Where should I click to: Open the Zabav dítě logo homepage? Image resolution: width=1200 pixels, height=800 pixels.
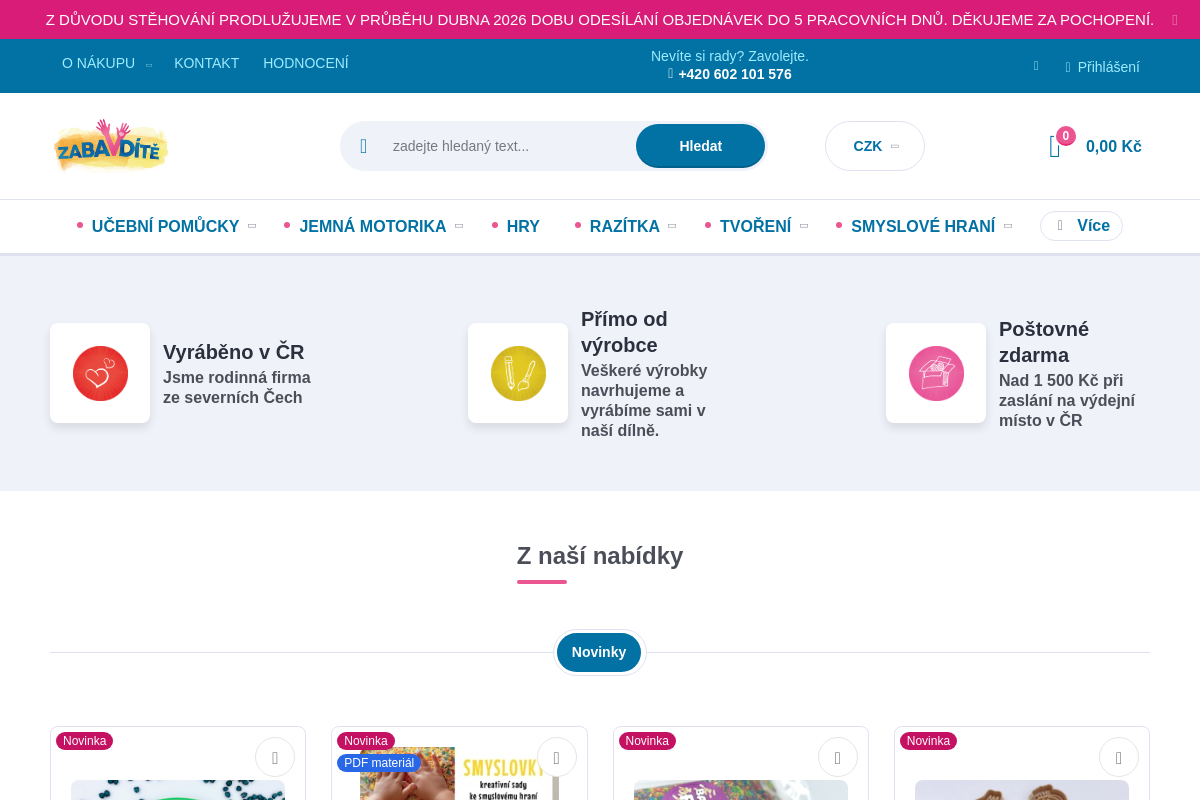(x=111, y=146)
